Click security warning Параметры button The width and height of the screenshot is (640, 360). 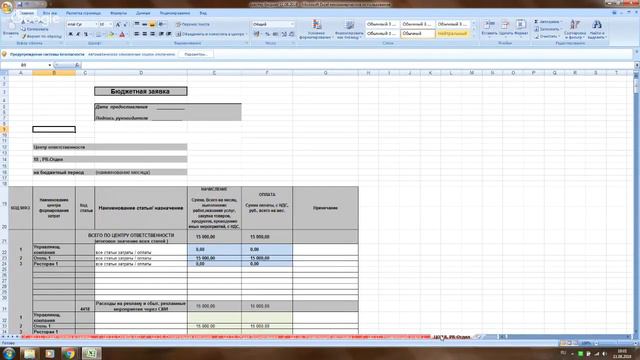point(196,54)
